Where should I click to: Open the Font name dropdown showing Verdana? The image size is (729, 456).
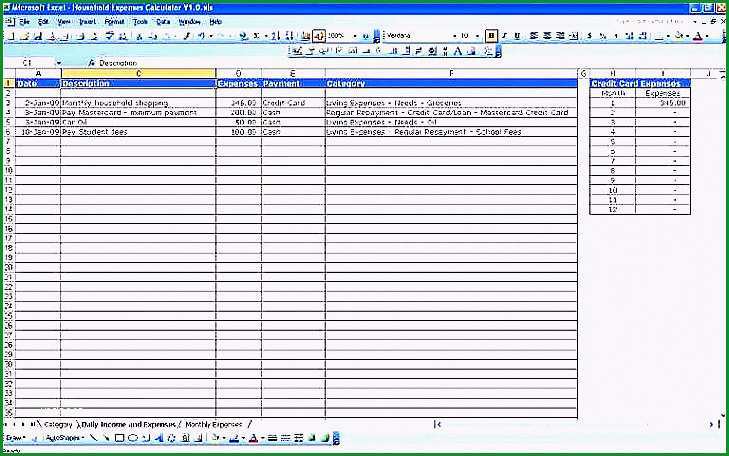454,36
